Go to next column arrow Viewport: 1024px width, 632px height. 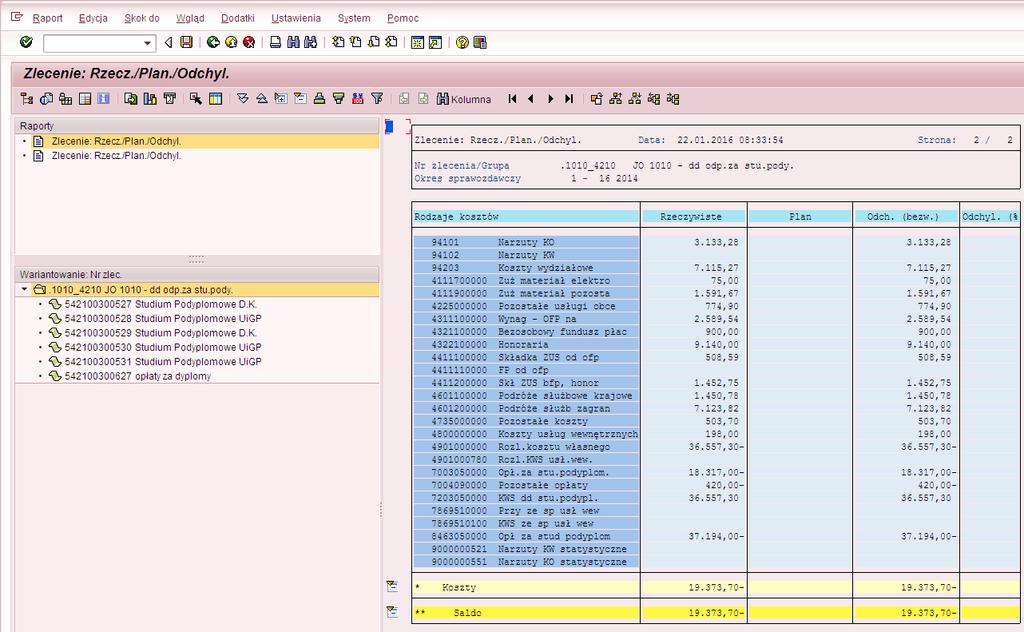(551, 99)
